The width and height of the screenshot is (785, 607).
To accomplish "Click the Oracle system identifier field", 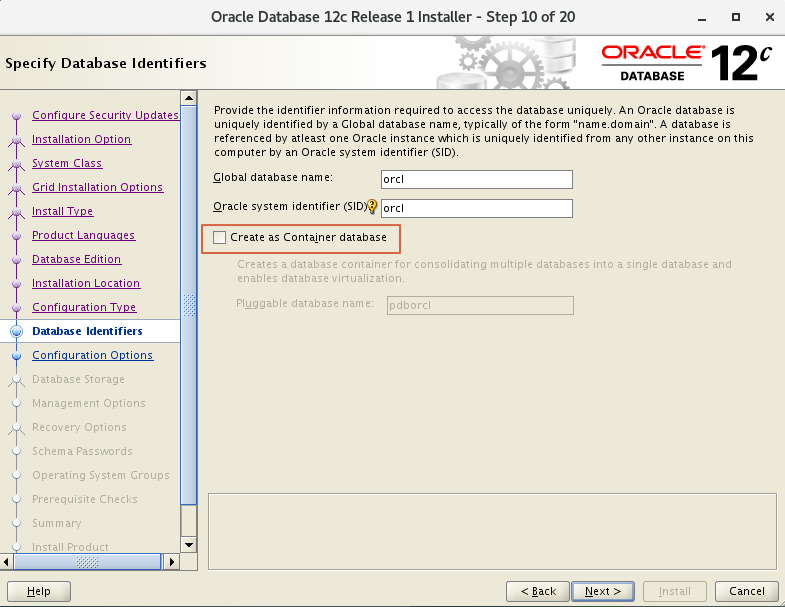I will (x=476, y=209).
